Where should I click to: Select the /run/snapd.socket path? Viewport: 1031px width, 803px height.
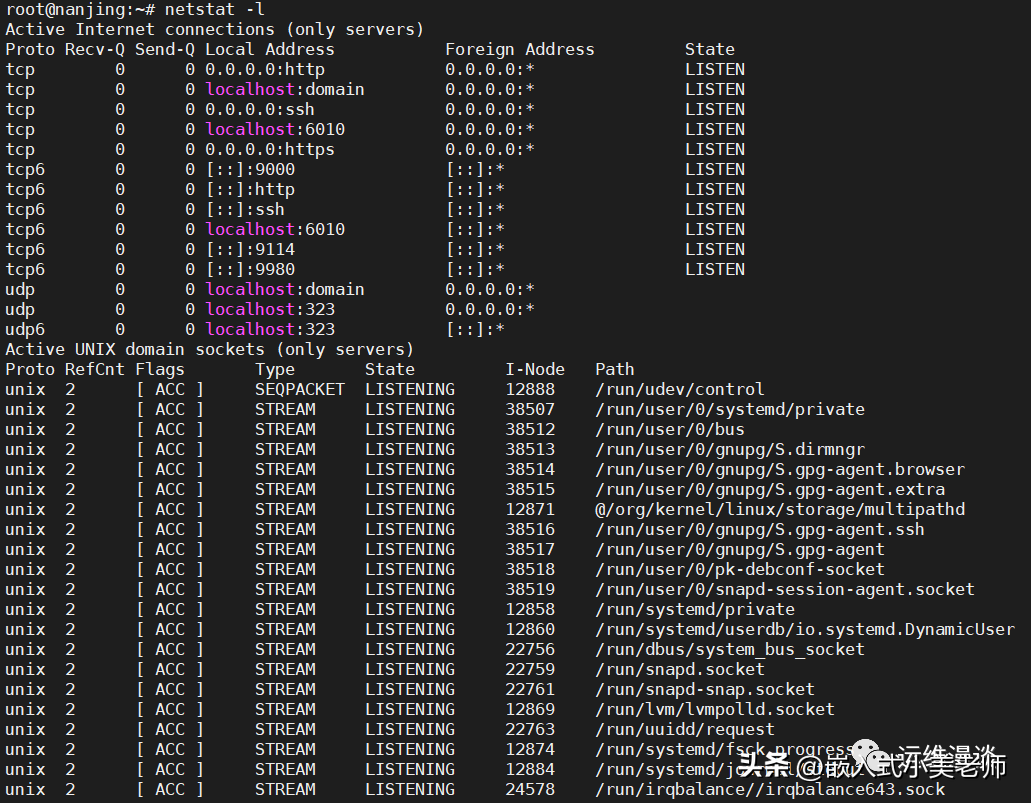679,669
